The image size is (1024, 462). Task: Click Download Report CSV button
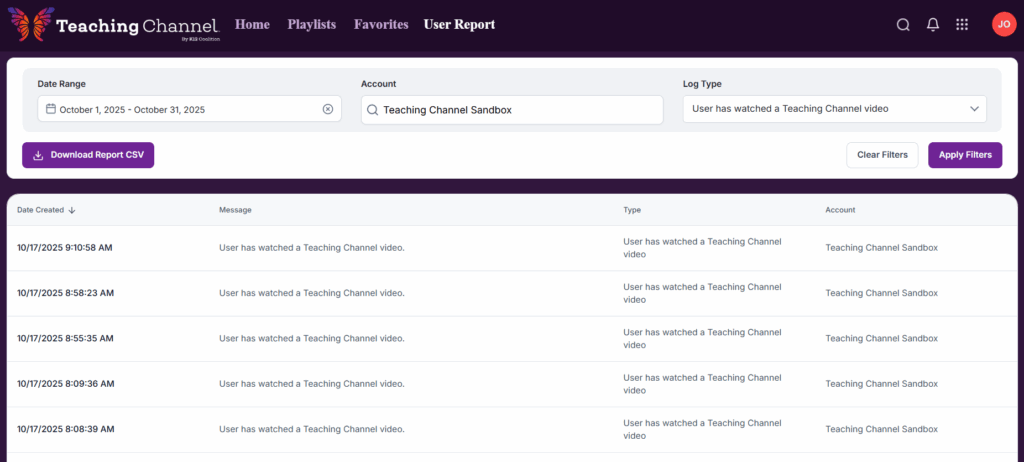[x=88, y=156]
